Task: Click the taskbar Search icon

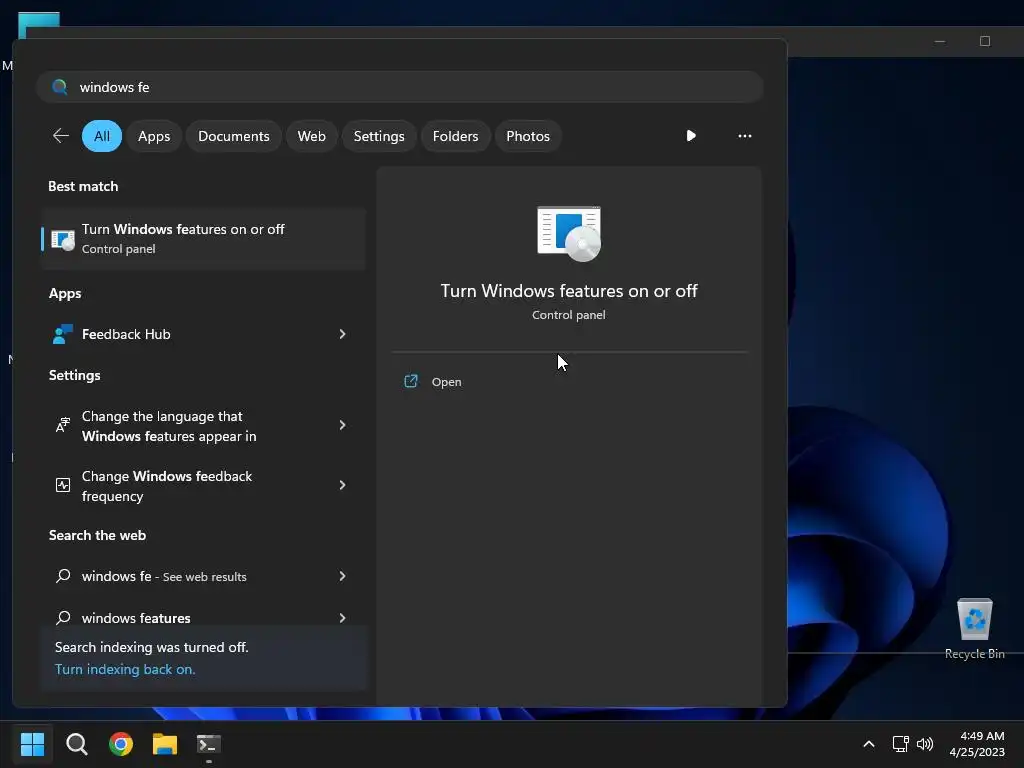Action: pyautogui.click(x=76, y=744)
